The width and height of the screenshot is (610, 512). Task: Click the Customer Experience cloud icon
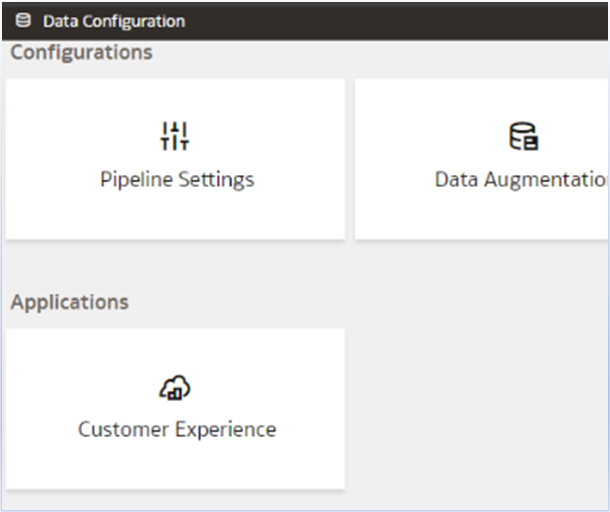click(x=175, y=388)
